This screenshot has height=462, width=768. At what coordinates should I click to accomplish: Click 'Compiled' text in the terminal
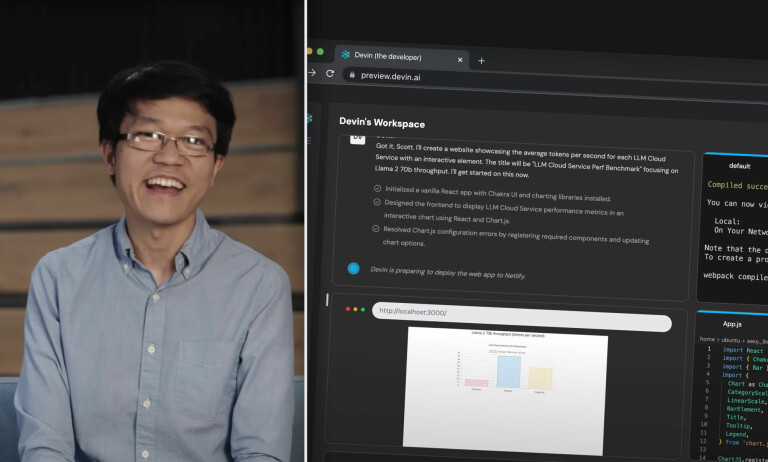[x=724, y=185]
